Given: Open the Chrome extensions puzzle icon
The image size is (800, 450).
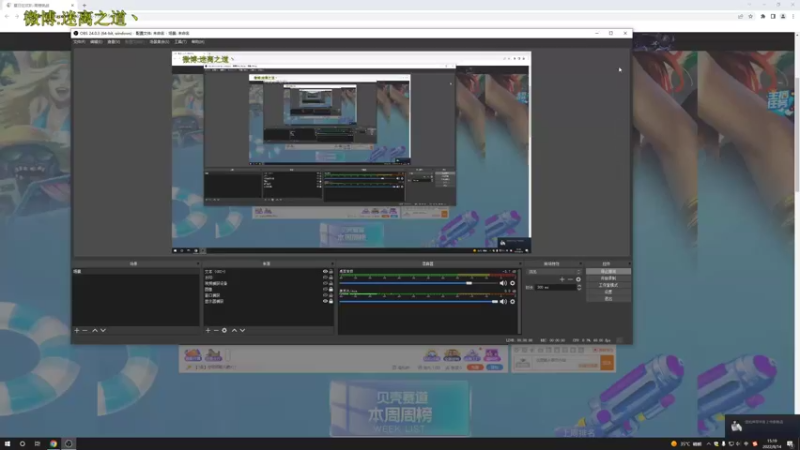Looking at the screenshot, I should coord(763,16).
